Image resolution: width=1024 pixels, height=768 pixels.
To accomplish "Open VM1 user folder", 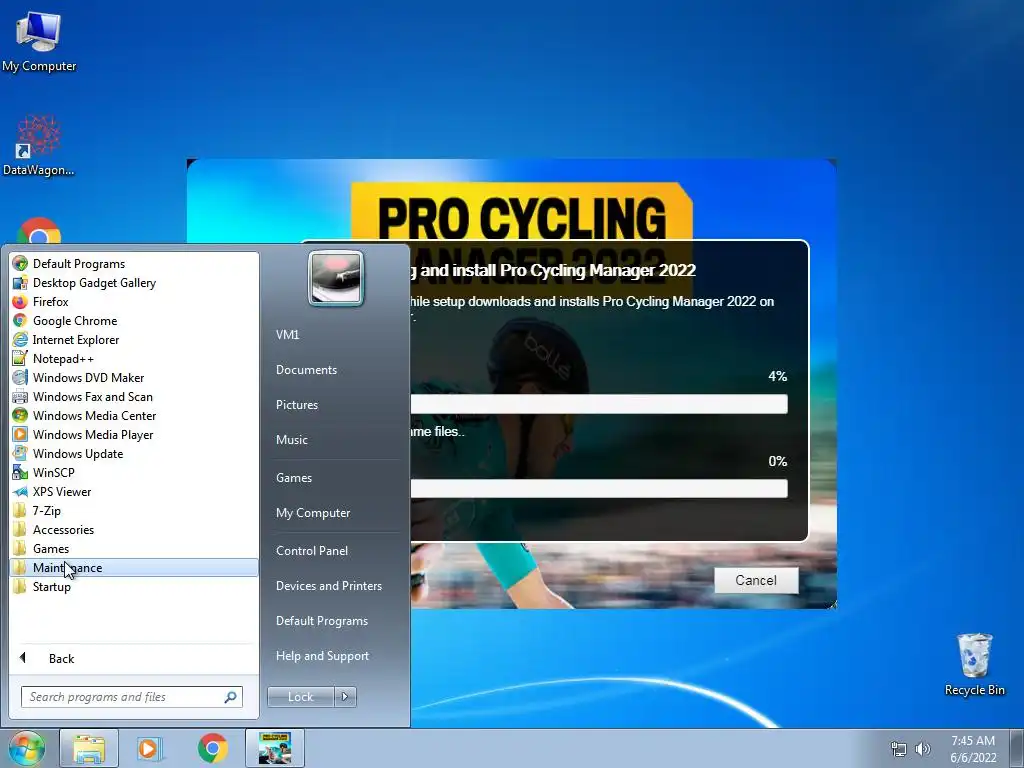I will point(287,334).
